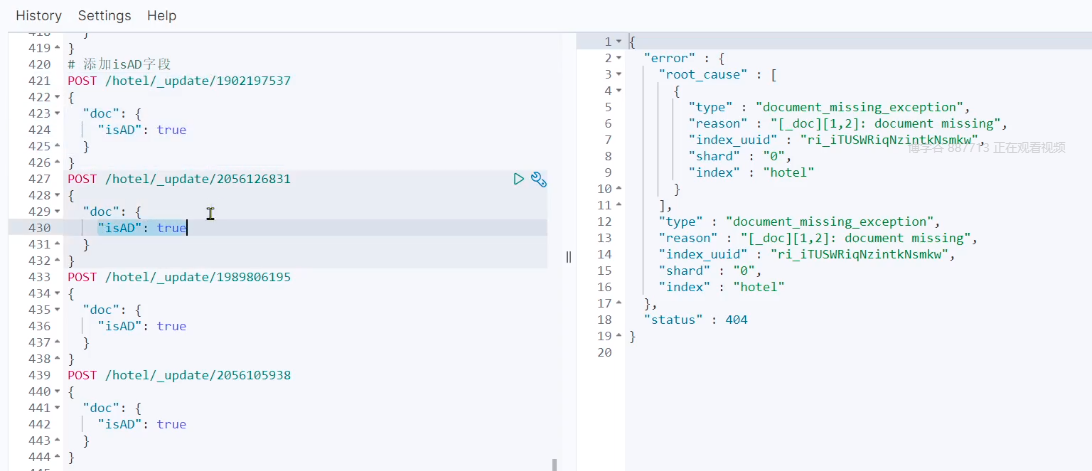Screen dimensions: 1092x471
Task: Click "type" : "document_missing_exception" on line 5
Action: coord(829,107)
